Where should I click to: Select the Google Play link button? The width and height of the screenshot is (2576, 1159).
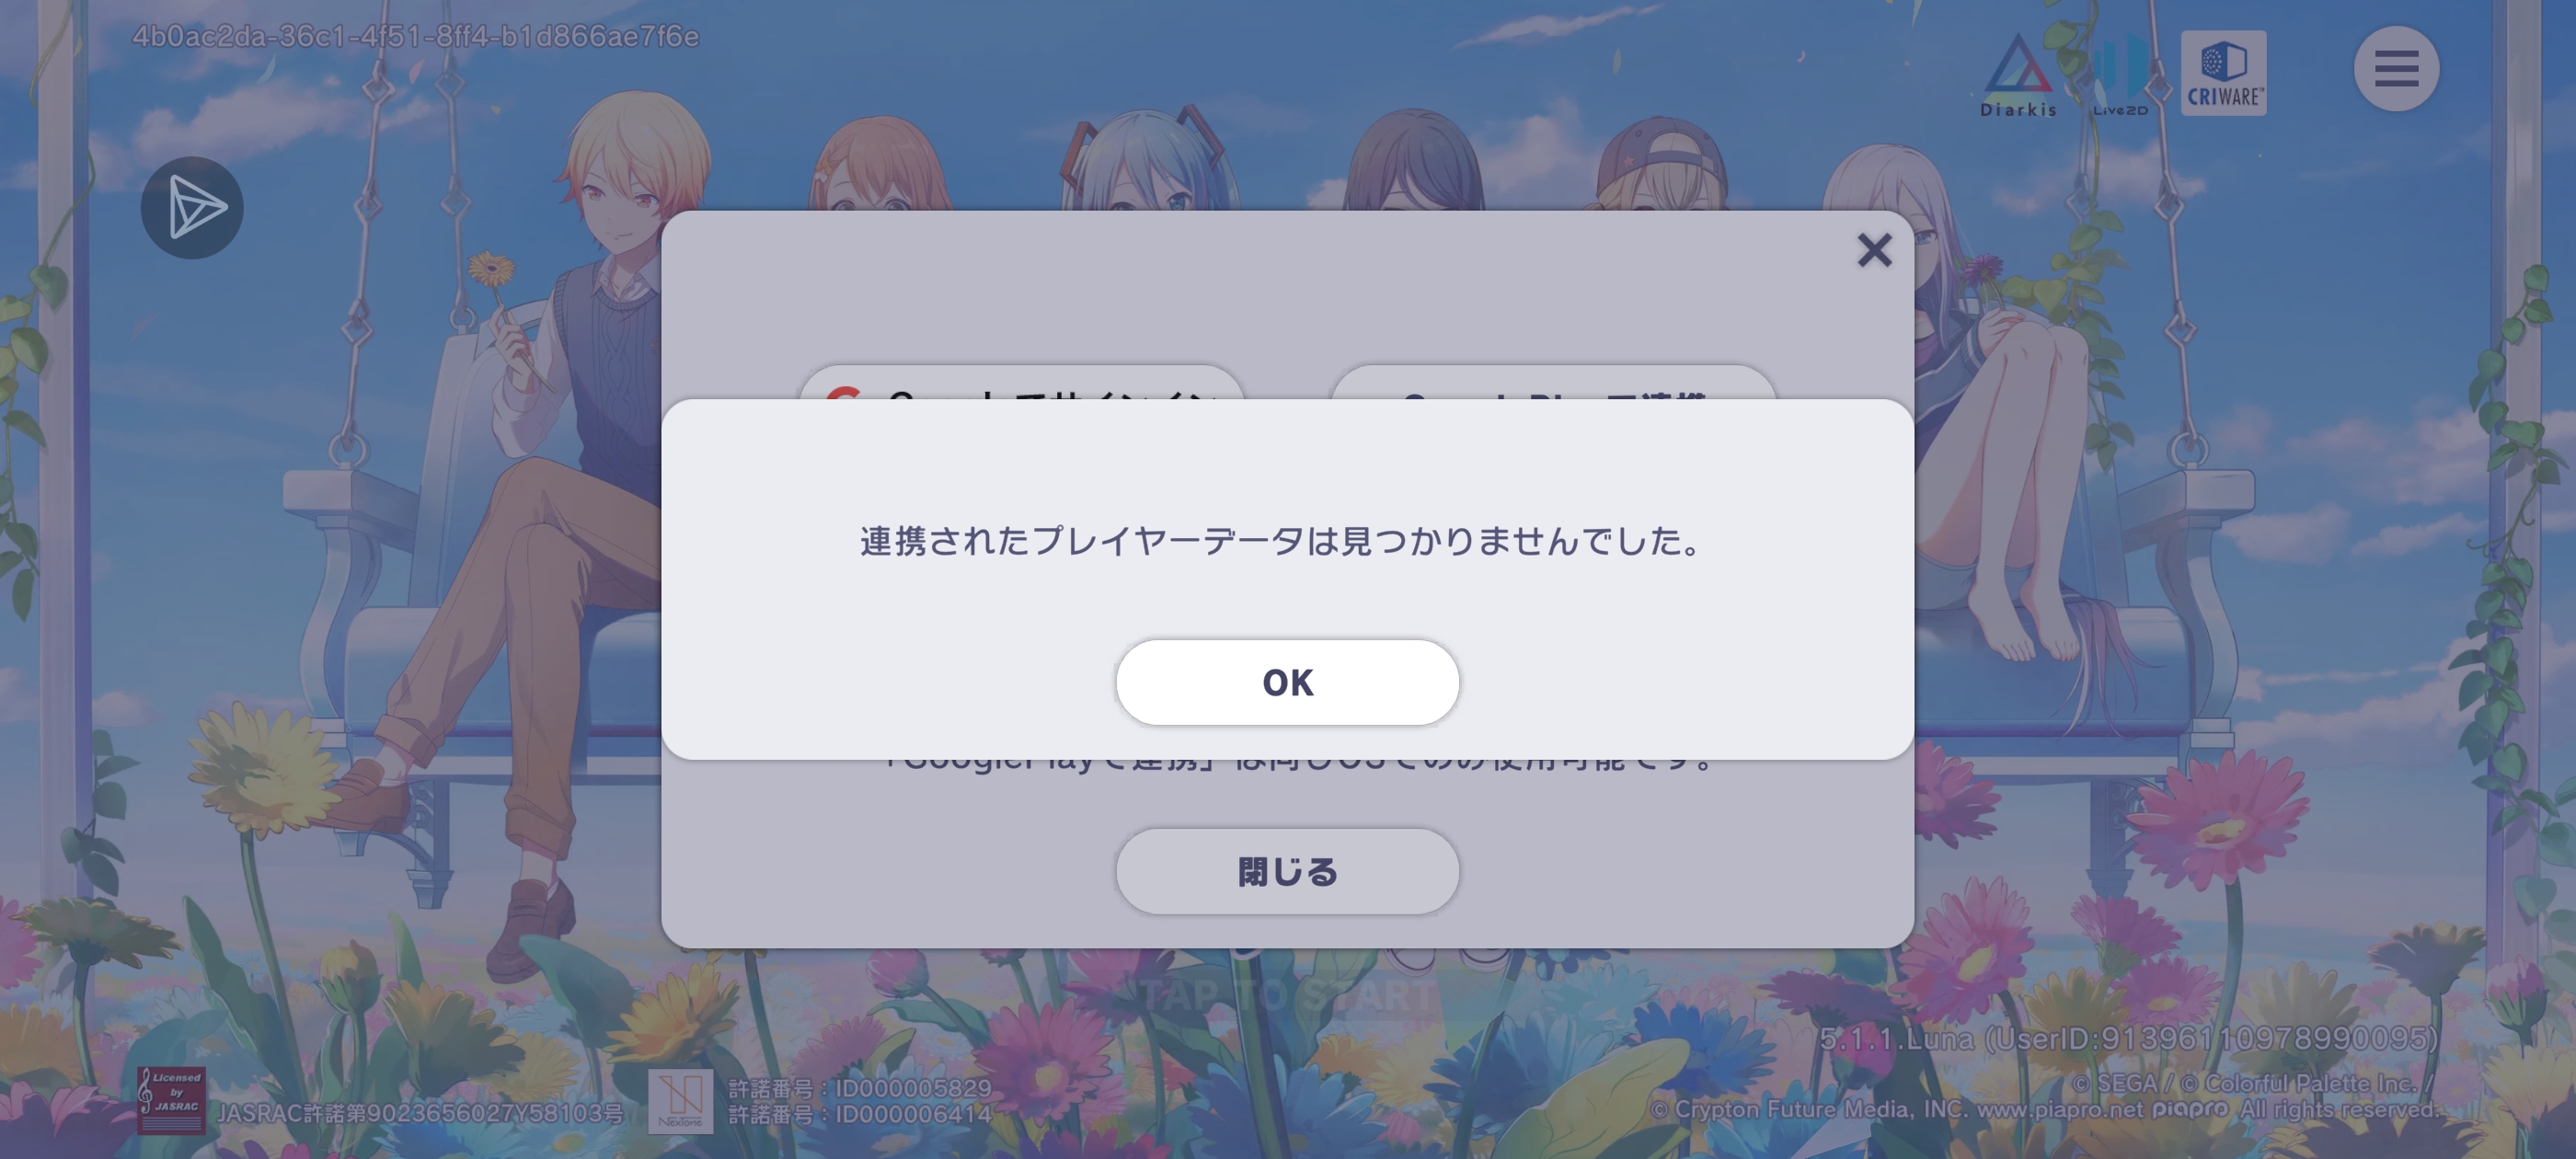(x=1553, y=384)
